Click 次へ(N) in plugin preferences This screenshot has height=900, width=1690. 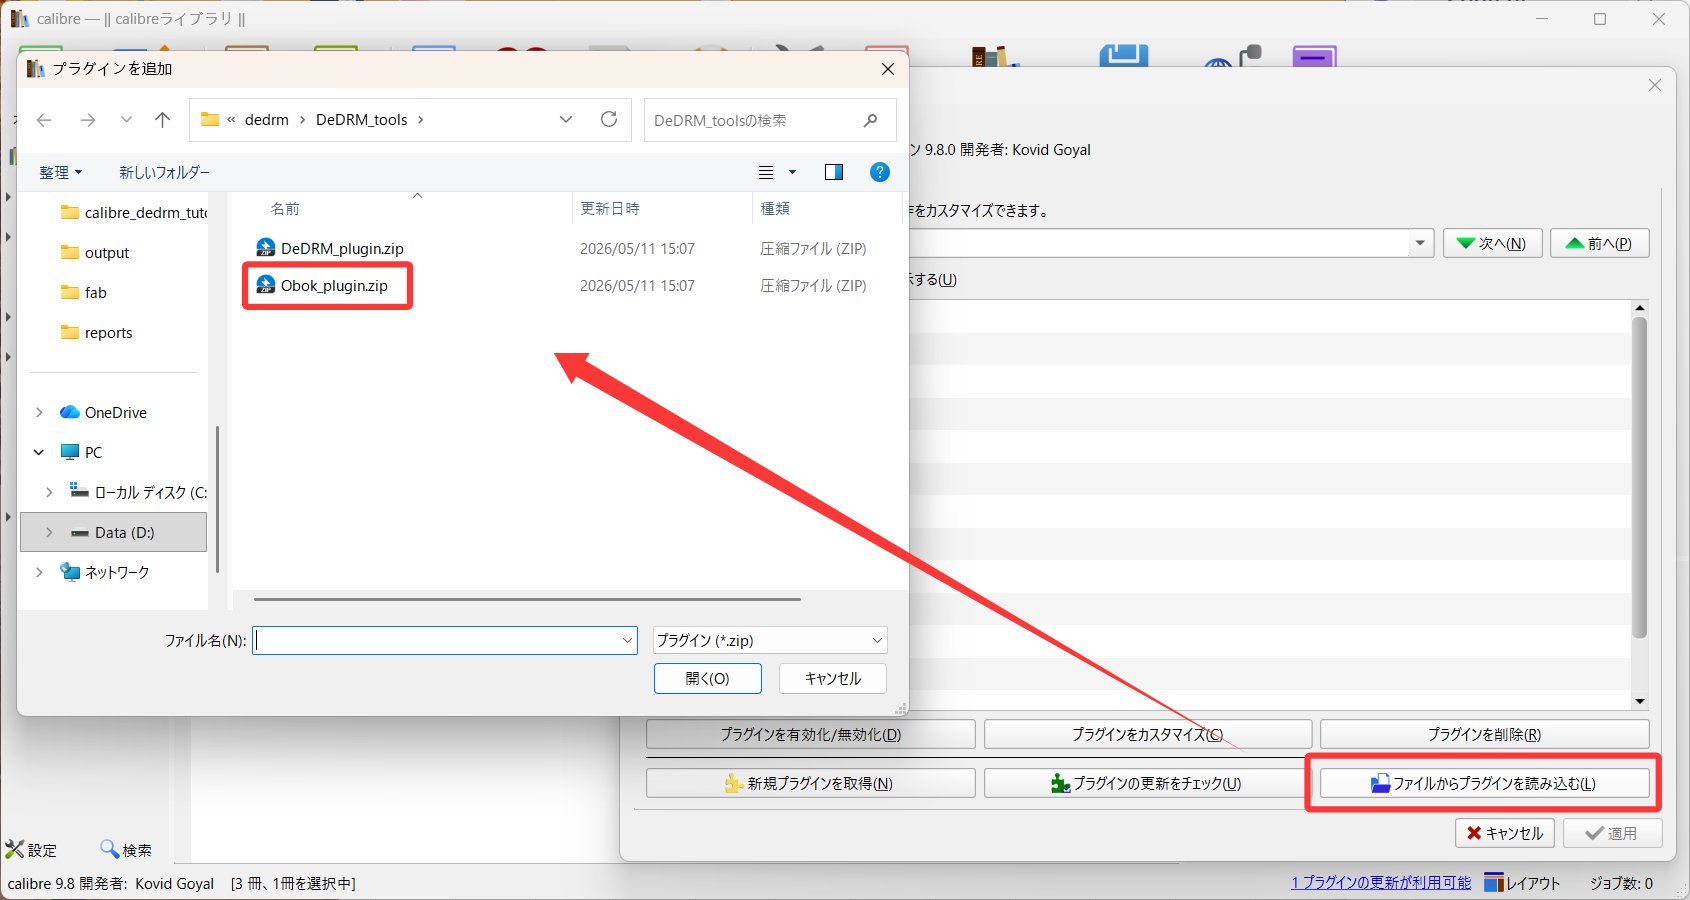(1493, 243)
